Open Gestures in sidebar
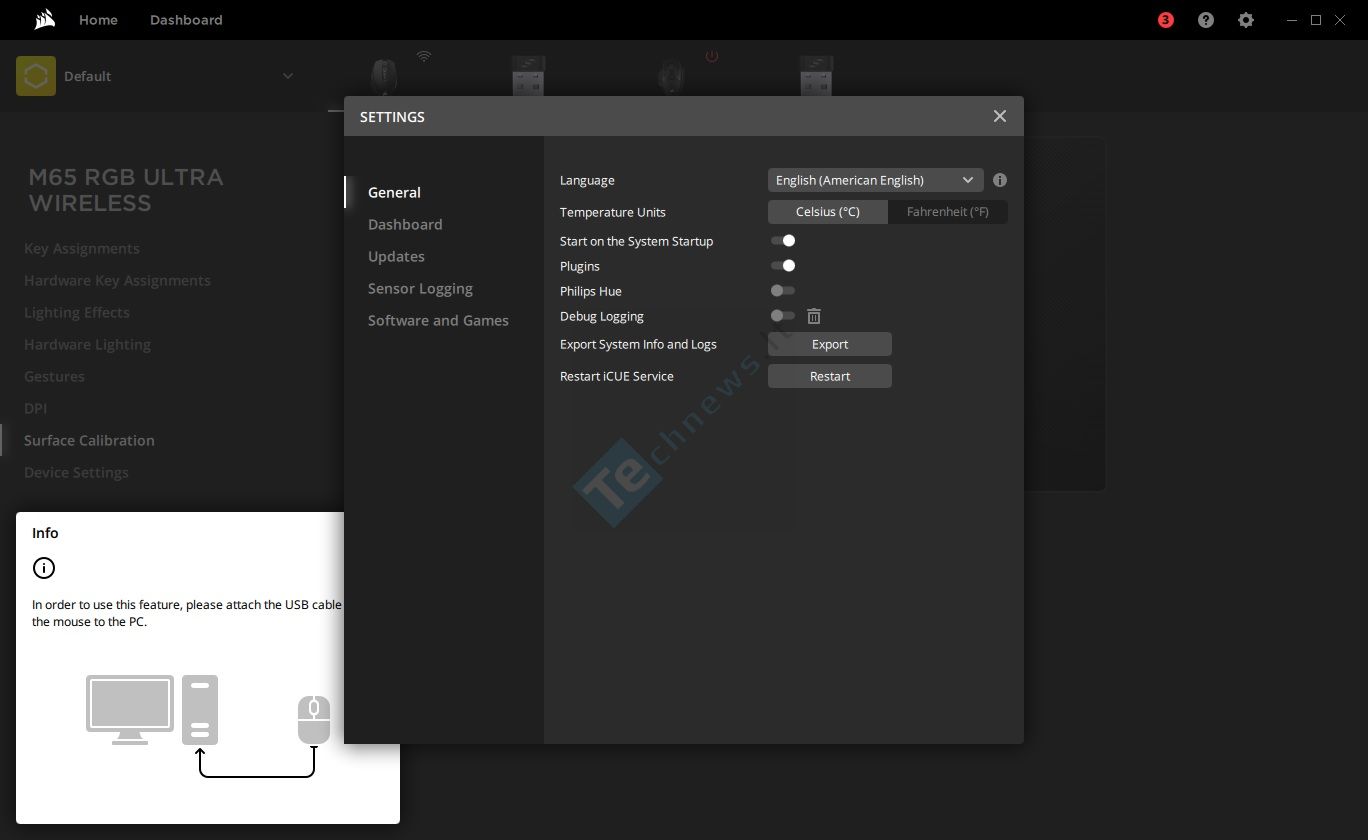The height and width of the screenshot is (840, 1368). tap(54, 376)
